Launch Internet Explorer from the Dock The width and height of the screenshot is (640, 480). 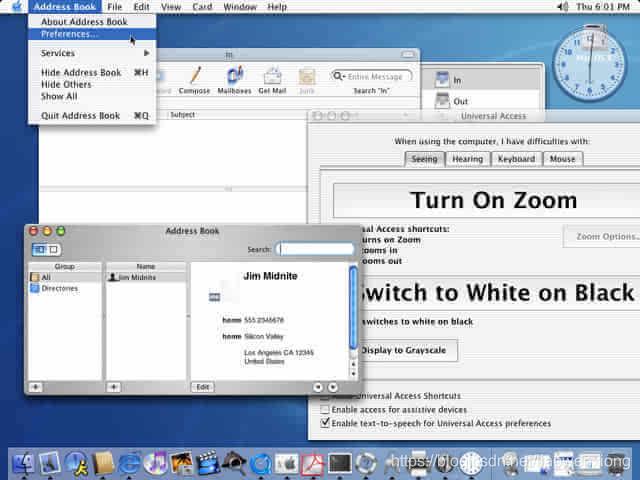(129, 463)
